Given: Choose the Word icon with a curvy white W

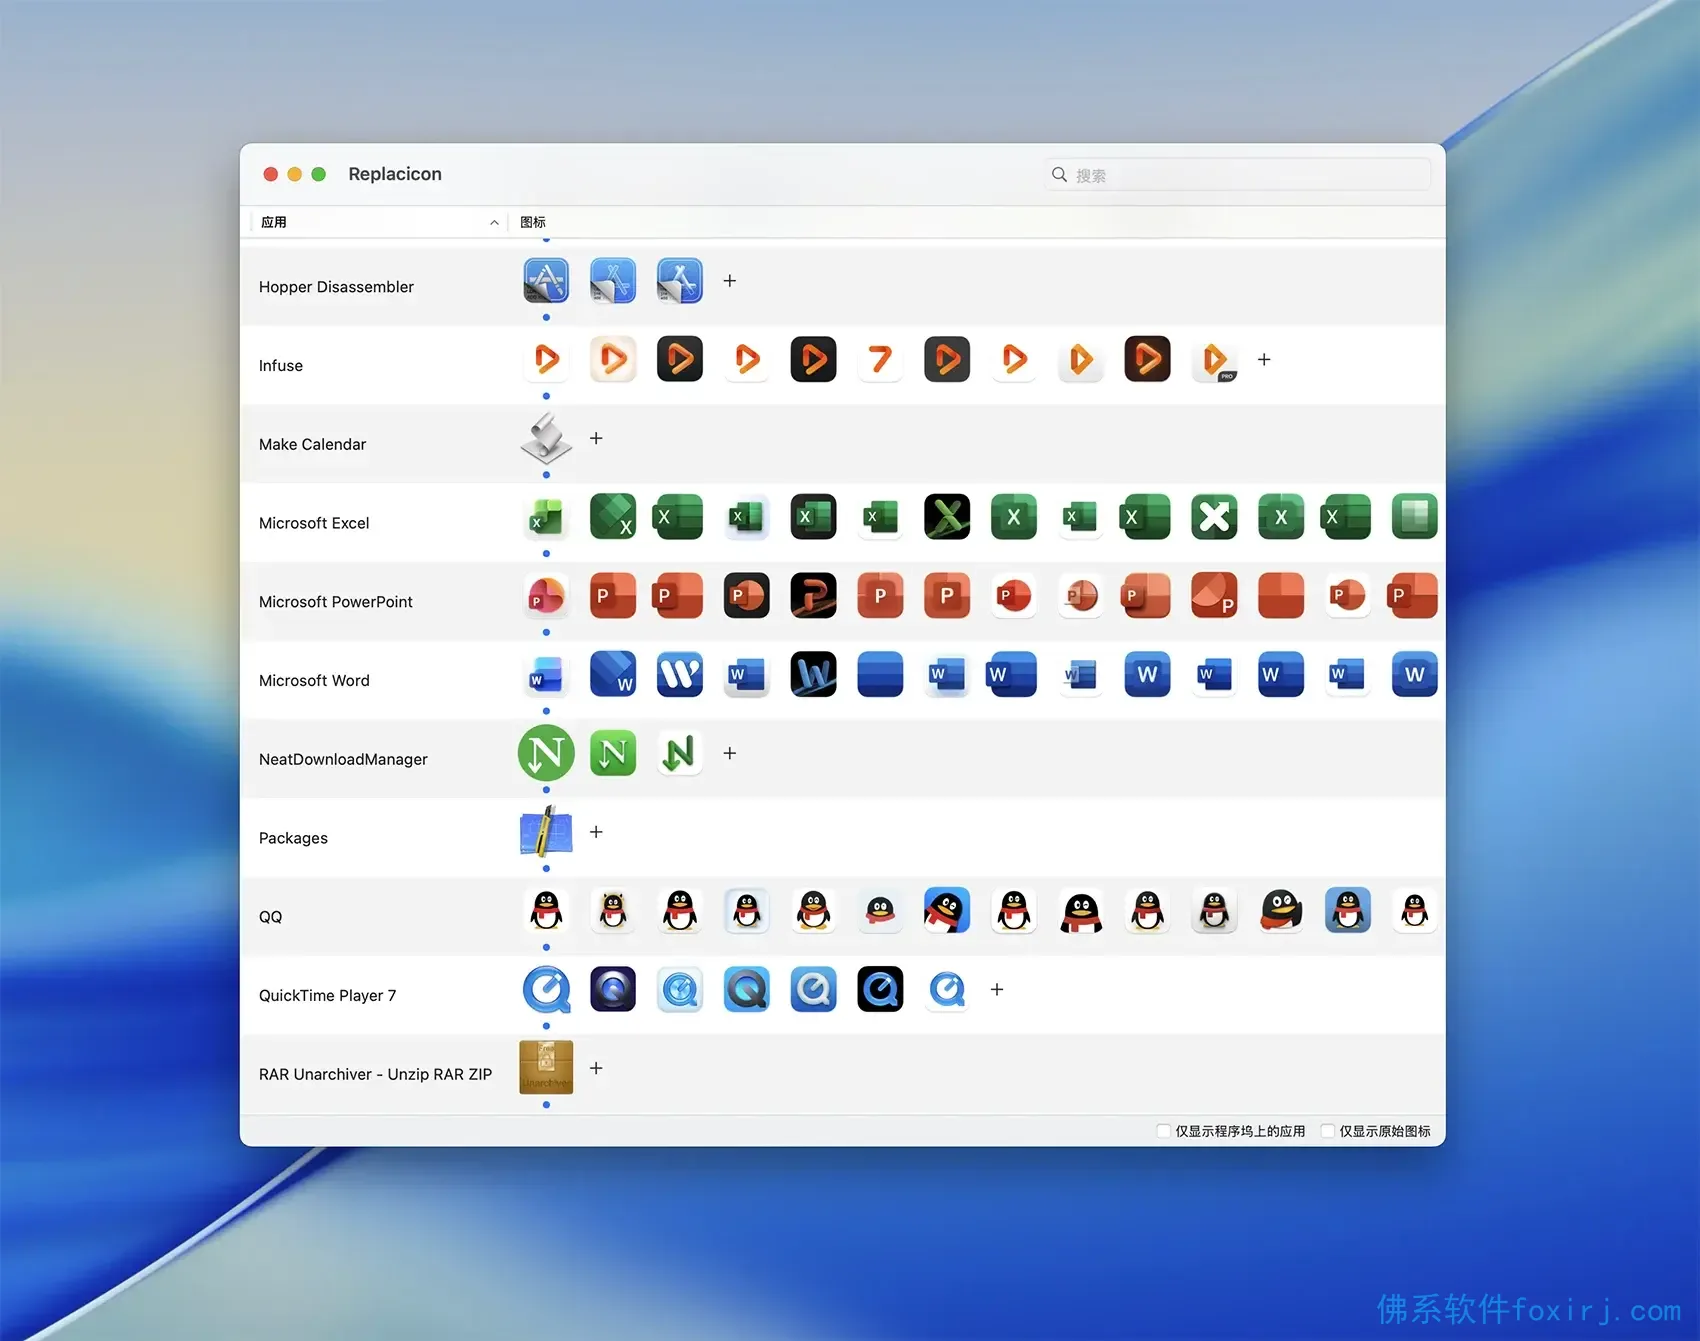Looking at the screenshot, I should [680, 675].
